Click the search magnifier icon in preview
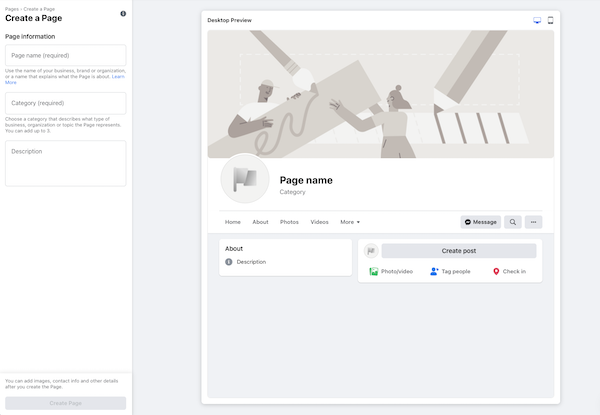The image size is (600, 415). [512, 222]
